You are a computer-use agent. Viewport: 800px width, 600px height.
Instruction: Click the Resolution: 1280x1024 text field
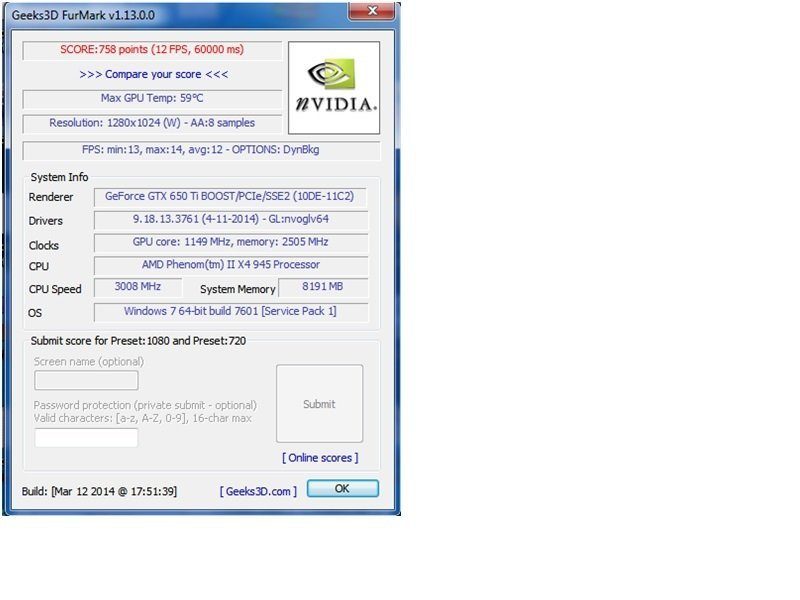[x=152, y=123]
